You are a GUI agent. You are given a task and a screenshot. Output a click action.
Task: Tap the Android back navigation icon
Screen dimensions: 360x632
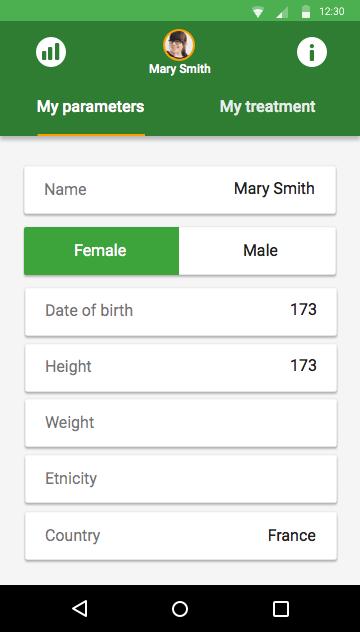80,609
